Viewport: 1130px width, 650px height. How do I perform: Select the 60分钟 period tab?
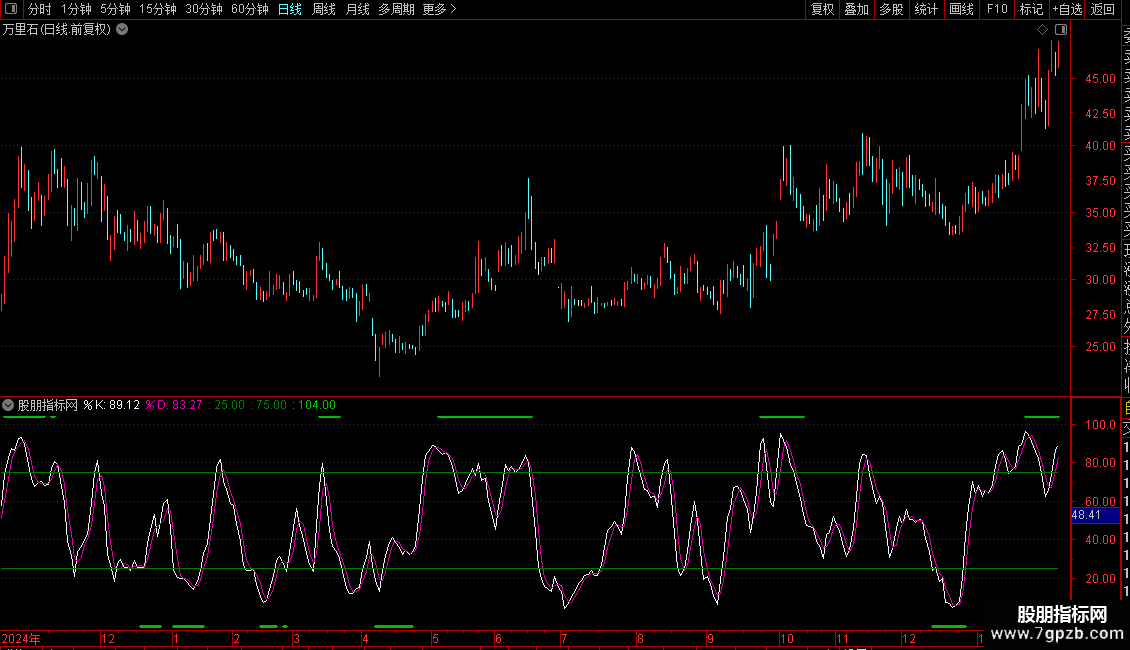tap(250, 9)
